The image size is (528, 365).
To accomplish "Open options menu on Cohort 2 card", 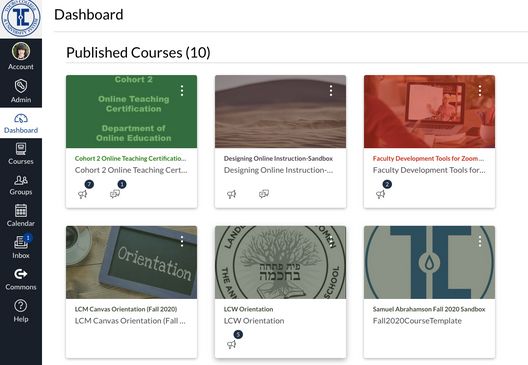I will (182, 90).
